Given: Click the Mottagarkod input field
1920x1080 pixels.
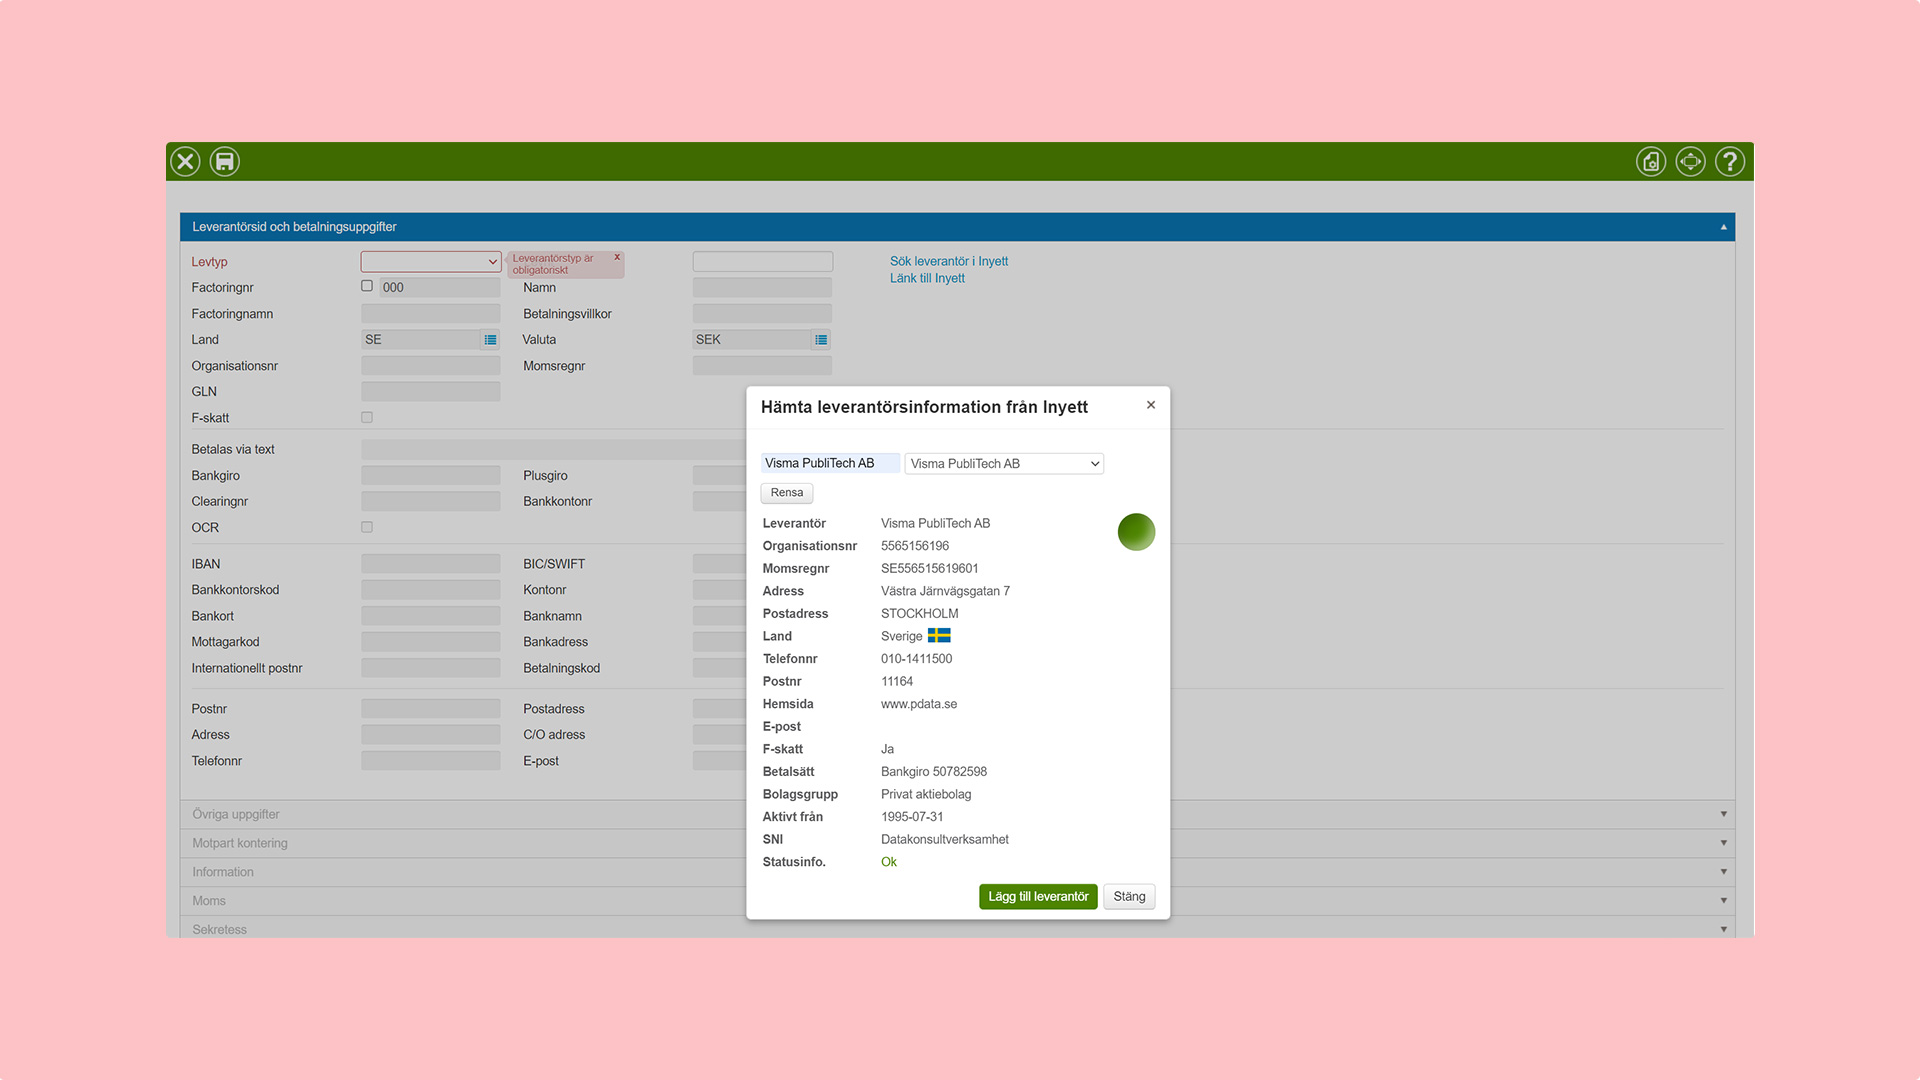Looking at the screenshot, I should point(431,642).
